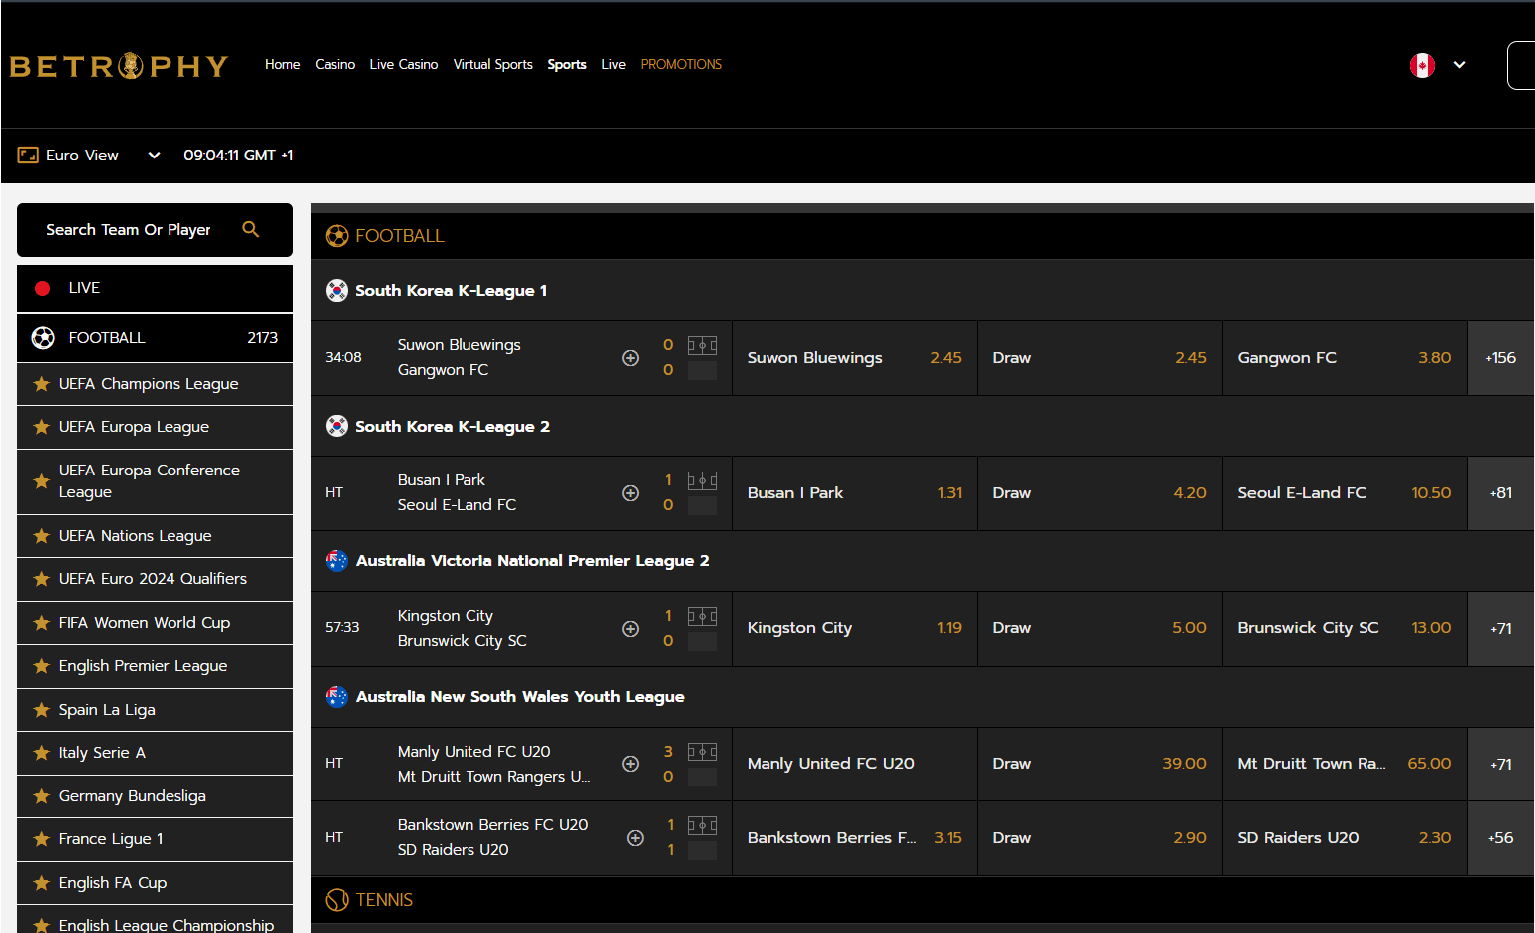The image size is (1535, 933).
Task: Click the Tennis section ball icon
Action: [337, 900]
